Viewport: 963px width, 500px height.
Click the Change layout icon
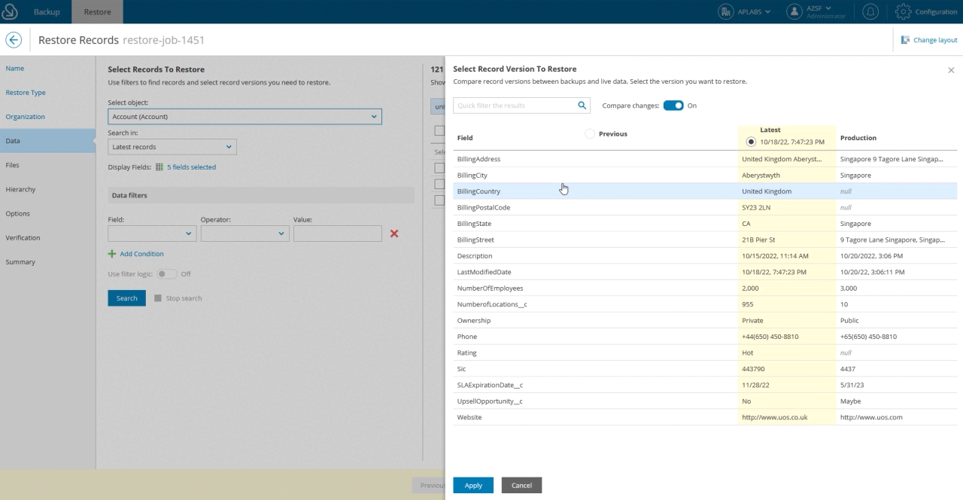(x=905, y=40)
